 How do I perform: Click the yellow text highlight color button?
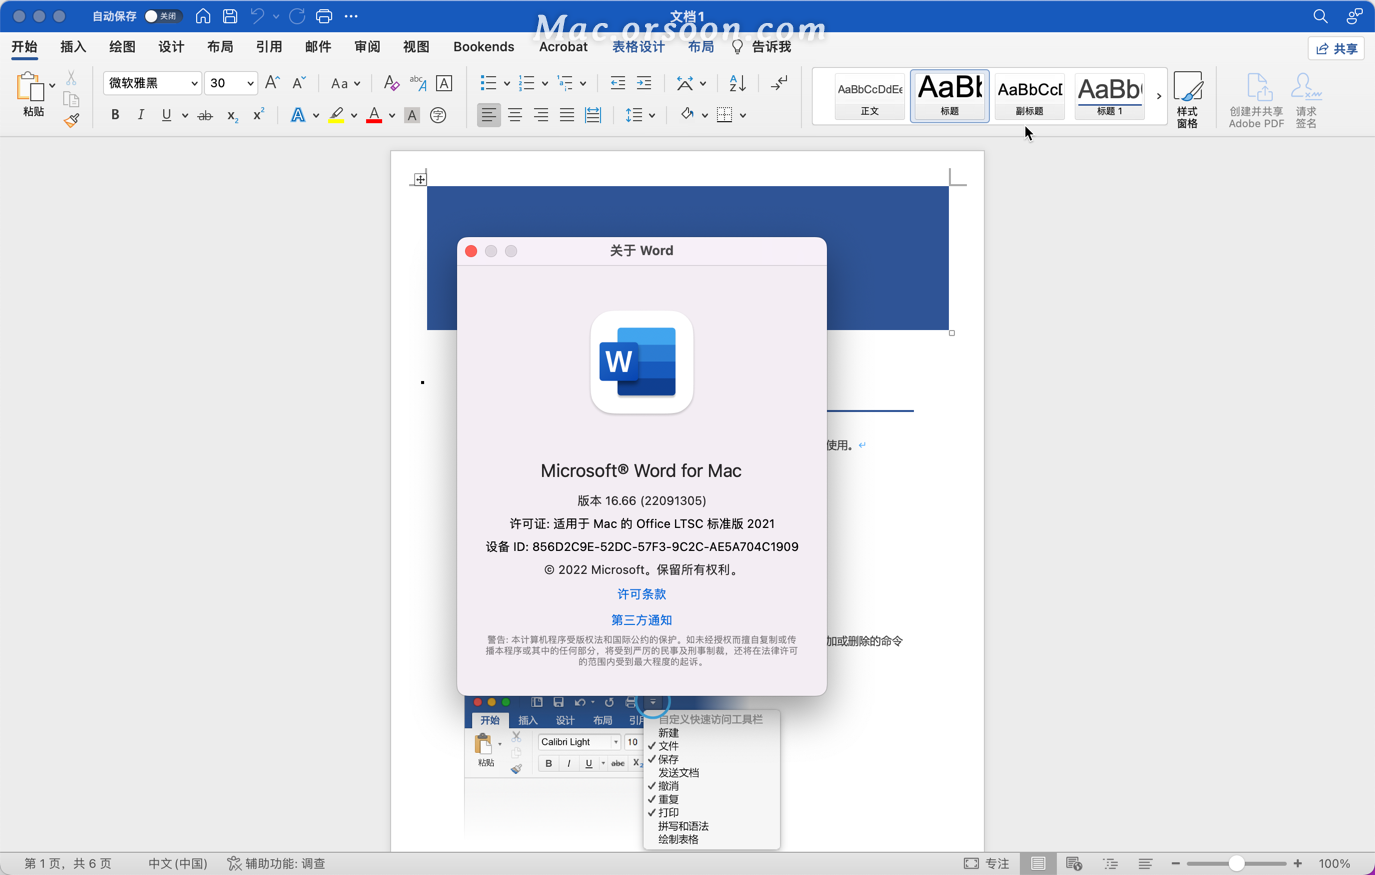pos(337,115)
